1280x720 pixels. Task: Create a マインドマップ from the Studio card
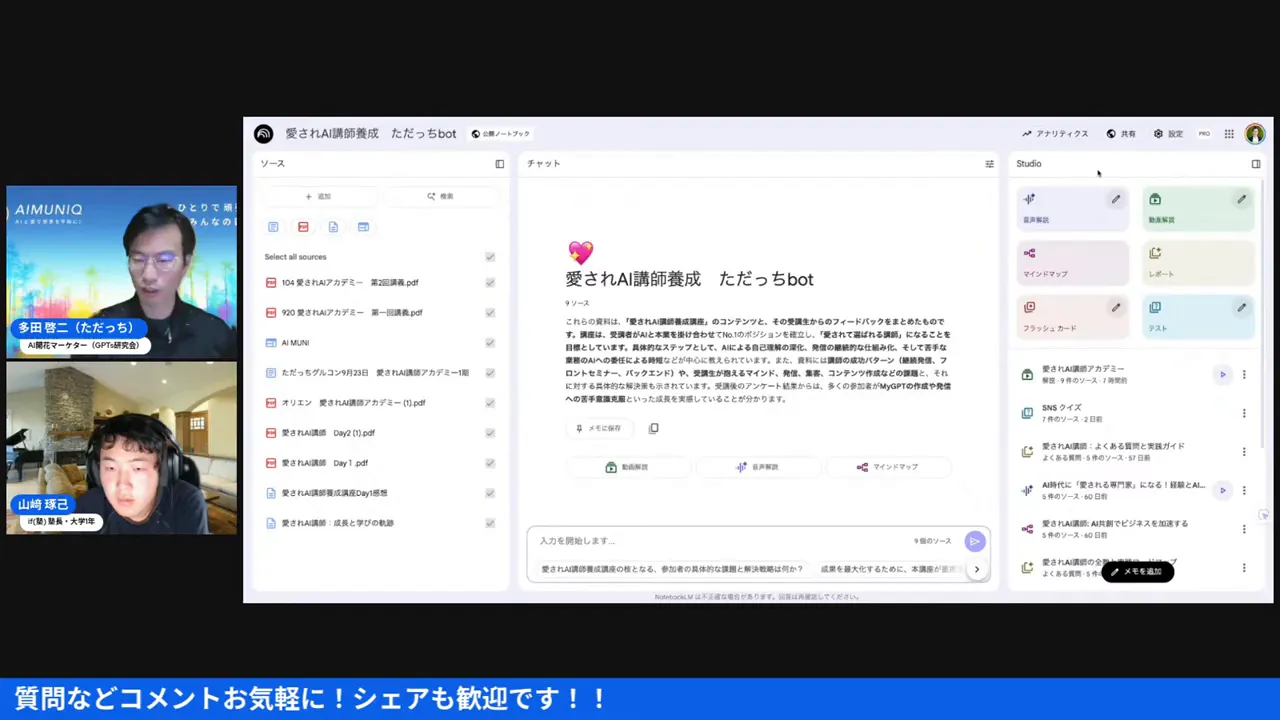pos(1073,262)
